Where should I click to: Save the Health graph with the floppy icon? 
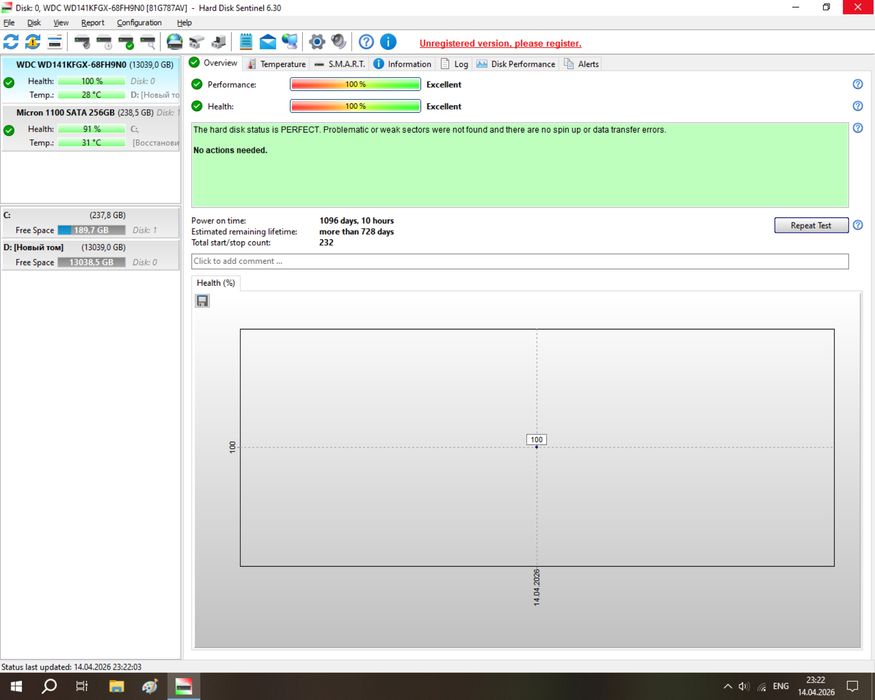tap(203, 301)
